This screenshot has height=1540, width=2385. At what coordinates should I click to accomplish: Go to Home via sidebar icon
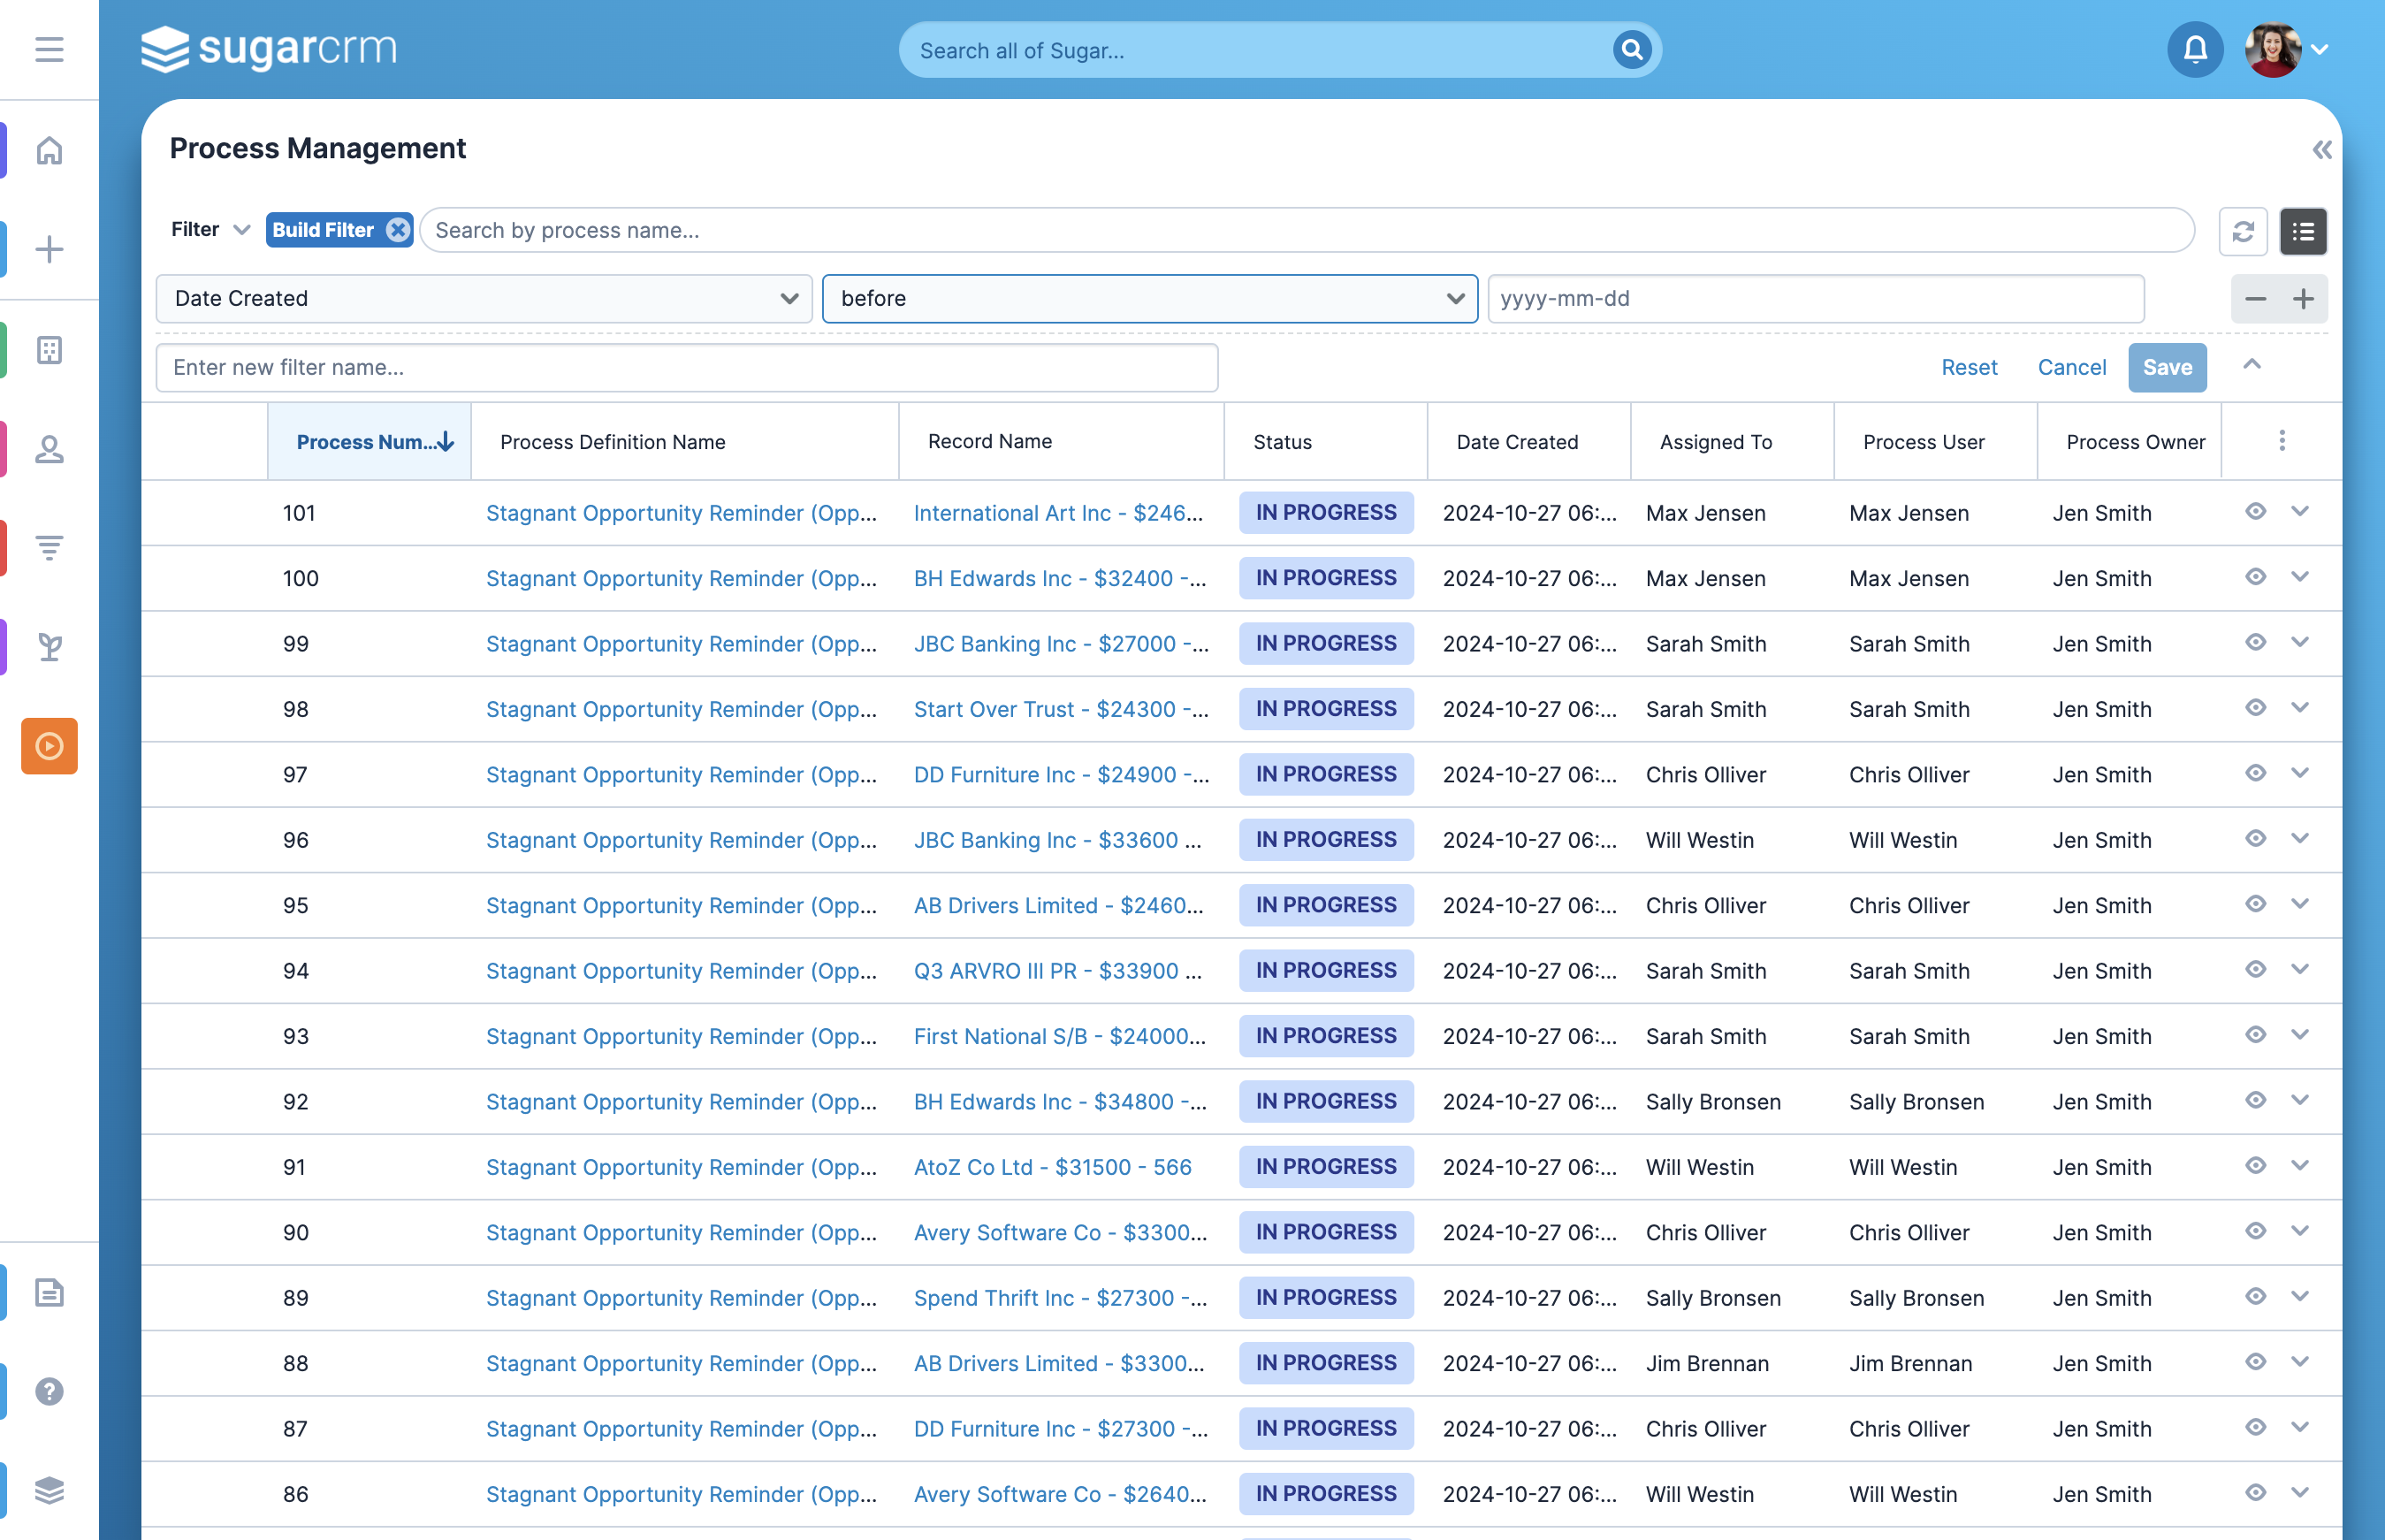tap(49, 150)
